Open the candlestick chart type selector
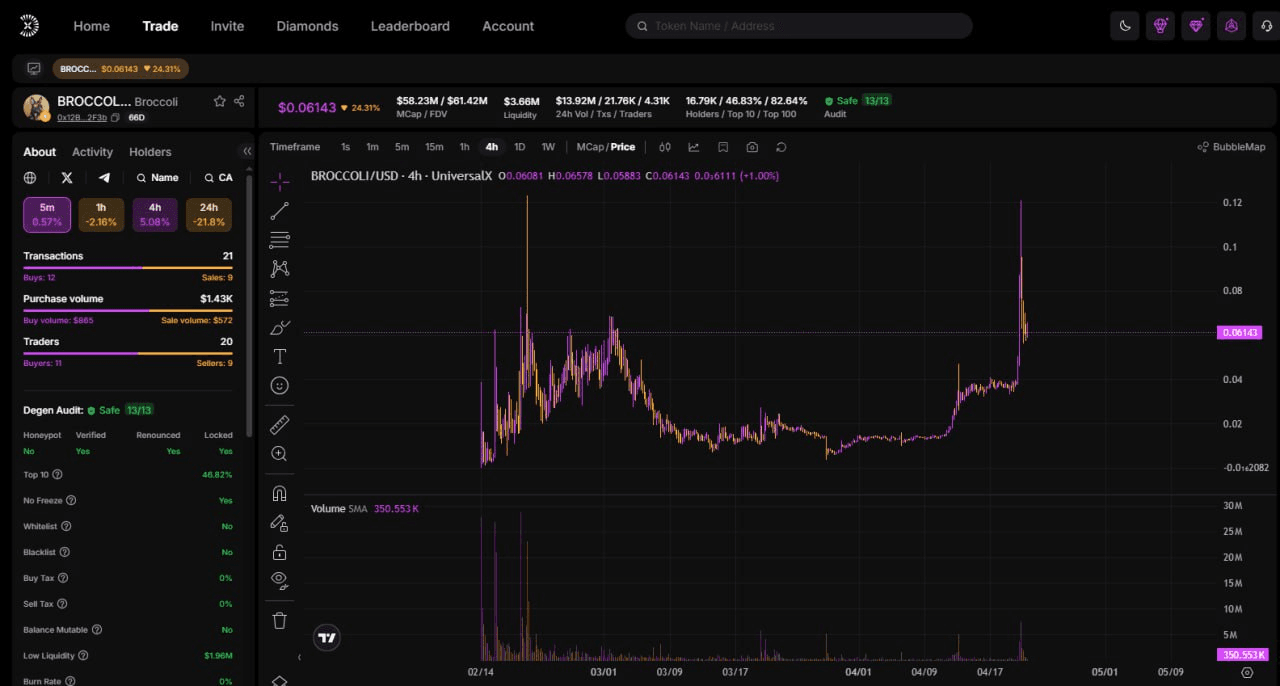 pyautogui.click(x=665, y=147)
